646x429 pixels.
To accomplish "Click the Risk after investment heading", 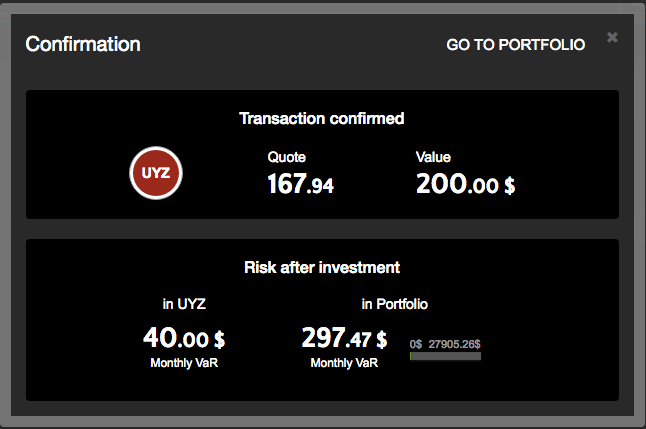I will 322,267.
